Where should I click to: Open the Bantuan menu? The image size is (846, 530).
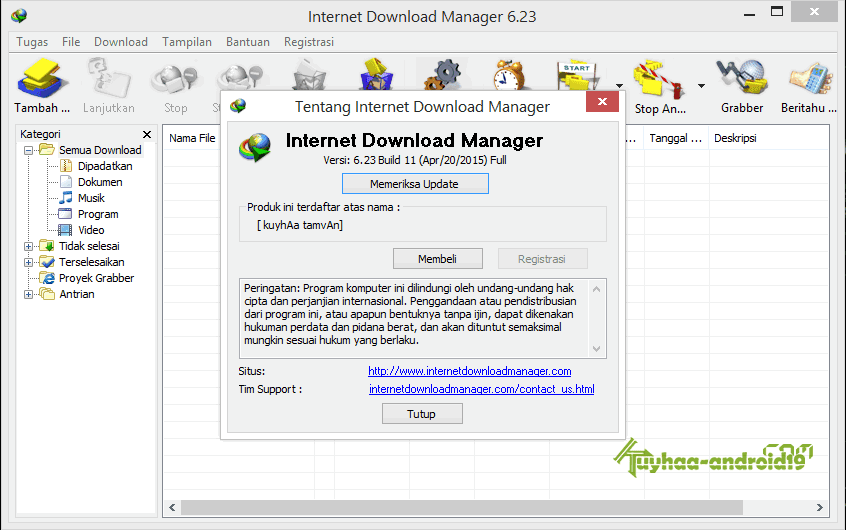point(248,42)
